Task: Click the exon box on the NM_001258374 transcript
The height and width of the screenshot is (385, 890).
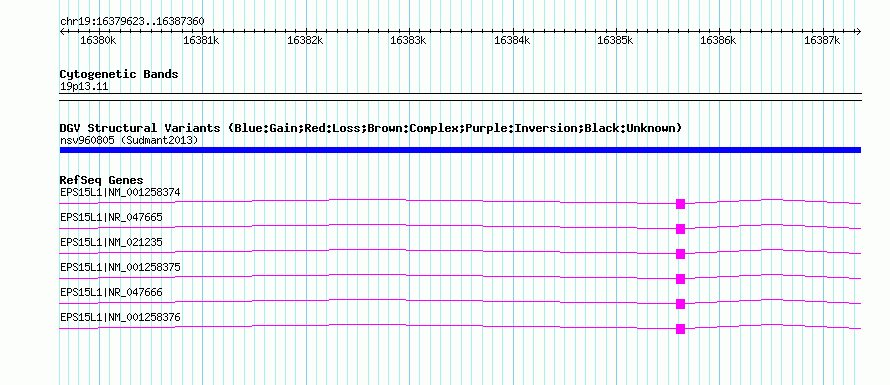Action: tap(681, 204)
